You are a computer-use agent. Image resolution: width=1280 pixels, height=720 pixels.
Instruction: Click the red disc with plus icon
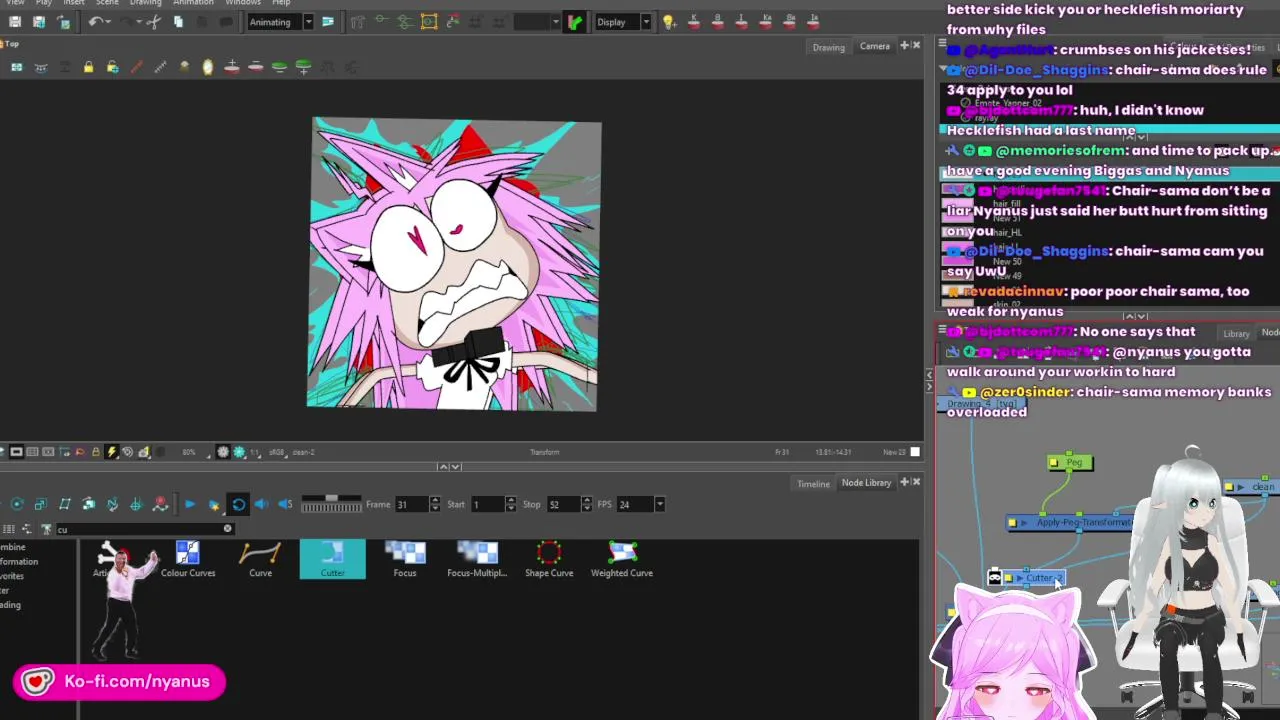(x=232, y=67)
